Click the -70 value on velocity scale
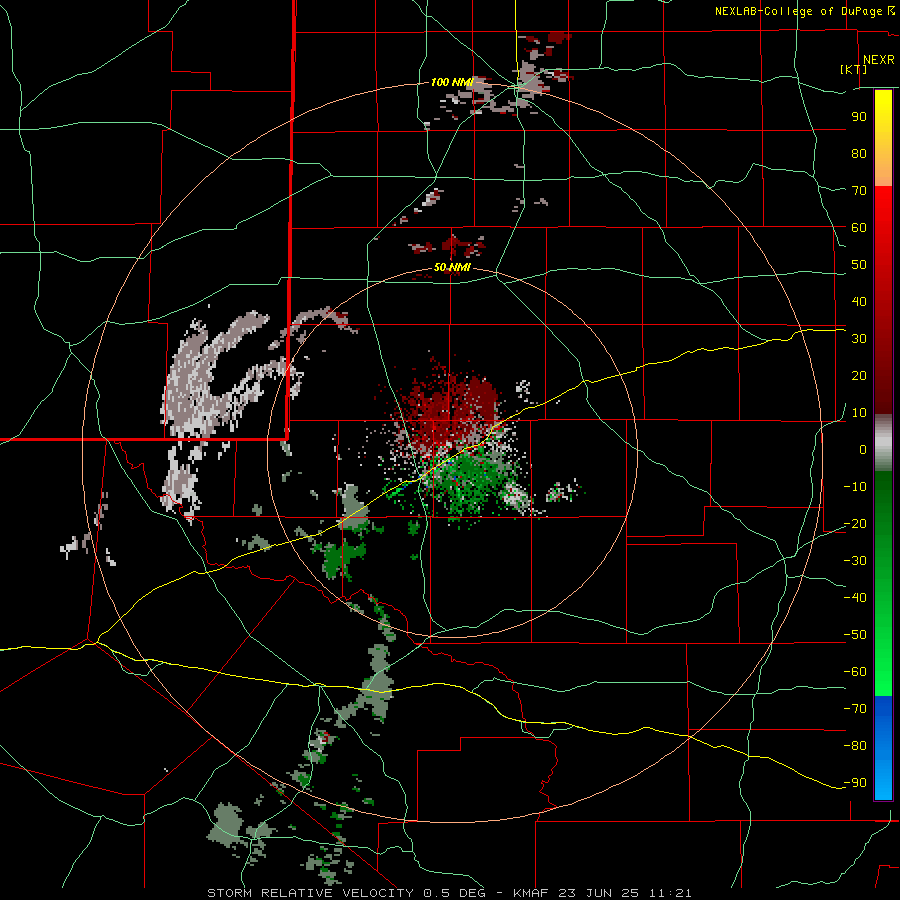The image size is (900, 900). (x=855, y=709)
